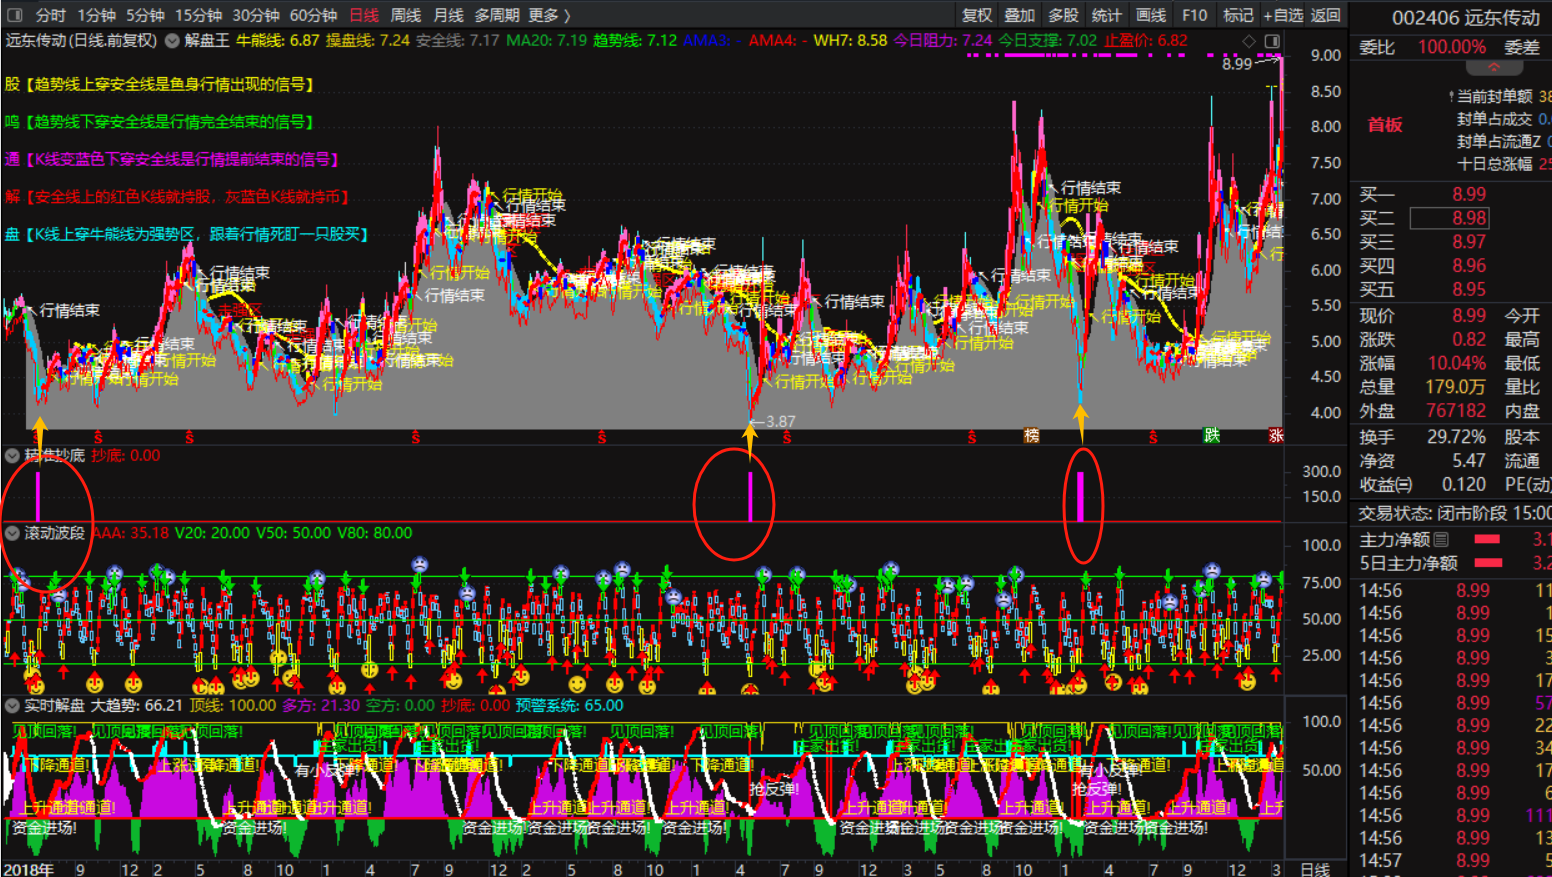The height and width of the screenshot is (877, 1552).
Task: Click the diamond icon above the price axis
Action: coord(1248,41)
